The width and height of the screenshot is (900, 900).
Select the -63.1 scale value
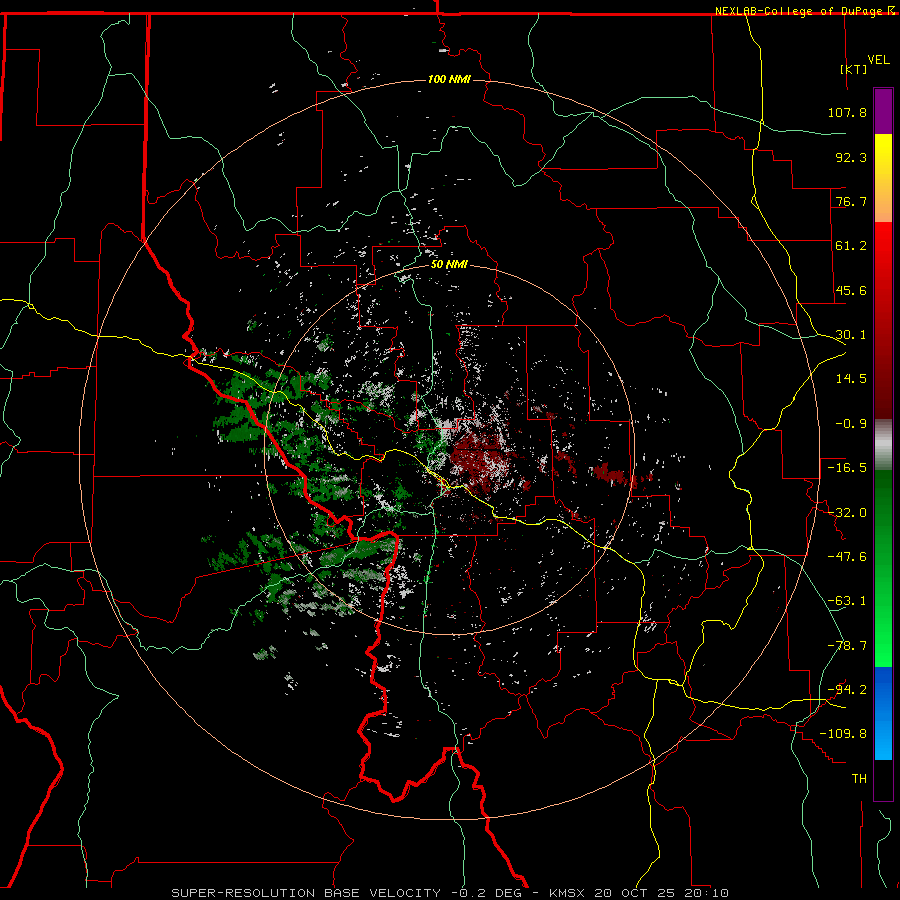point(847,601)
